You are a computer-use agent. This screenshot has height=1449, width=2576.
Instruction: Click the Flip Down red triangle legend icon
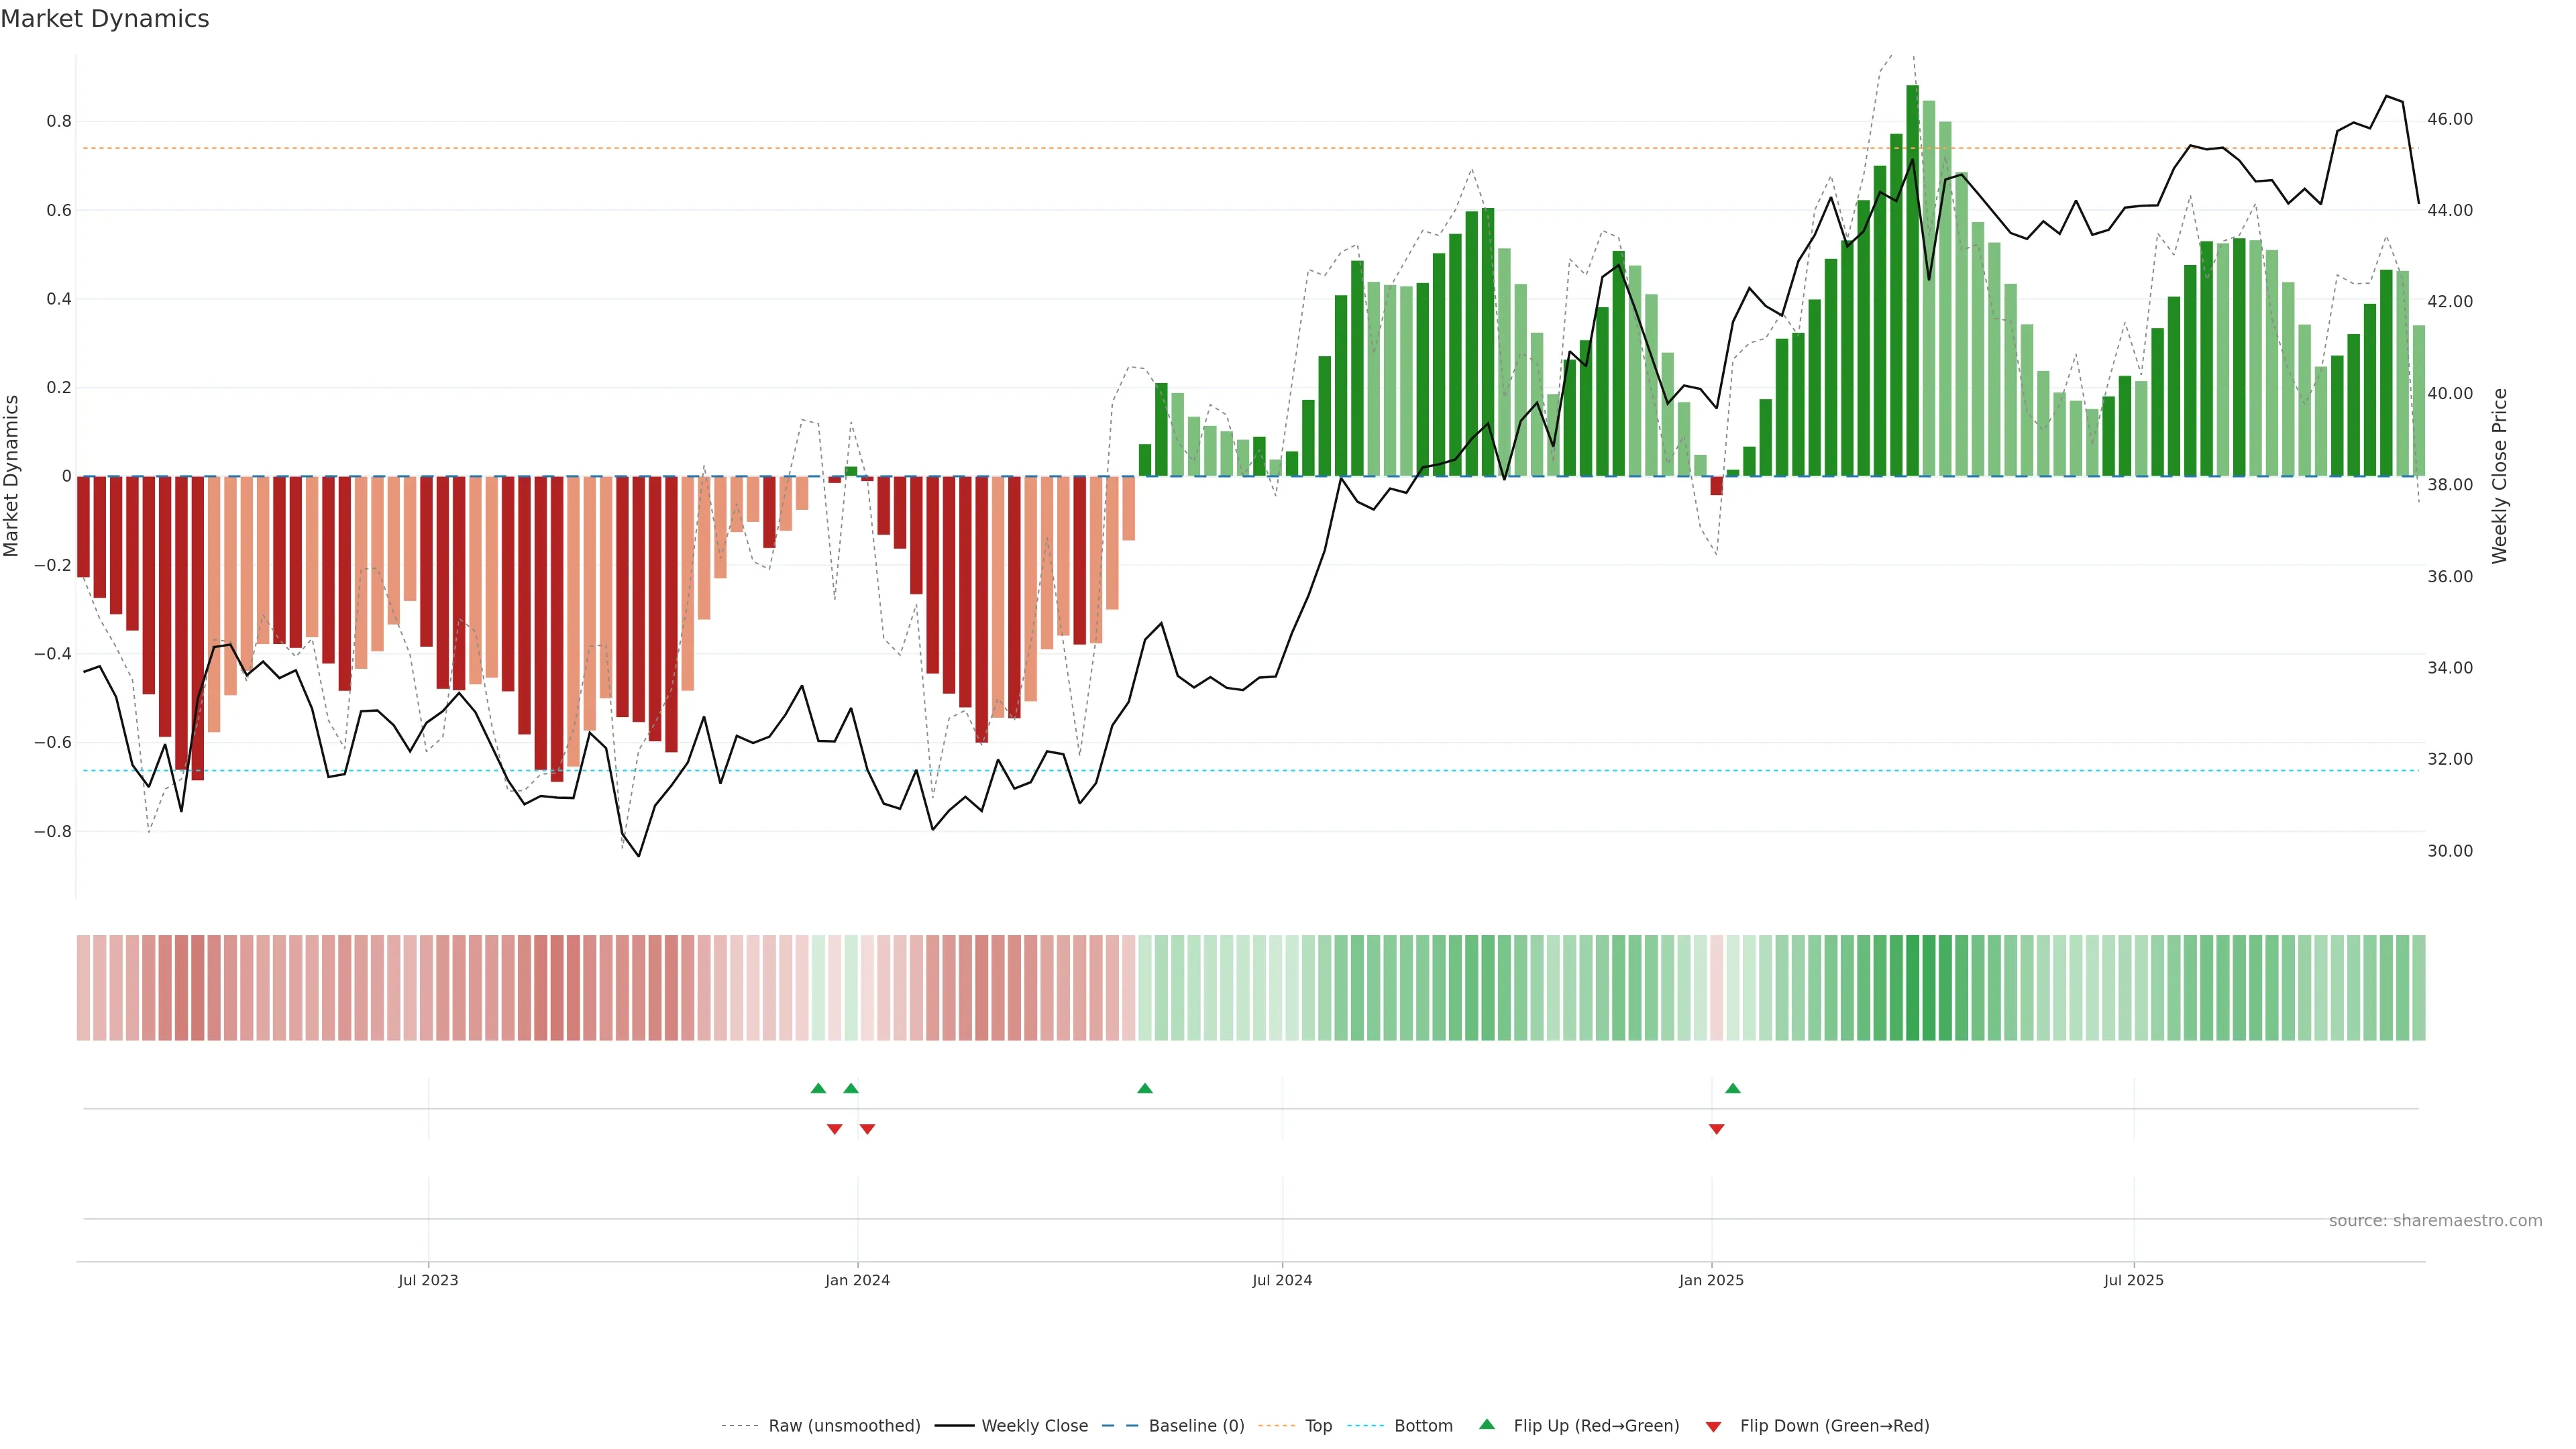pos(1713,1427)
